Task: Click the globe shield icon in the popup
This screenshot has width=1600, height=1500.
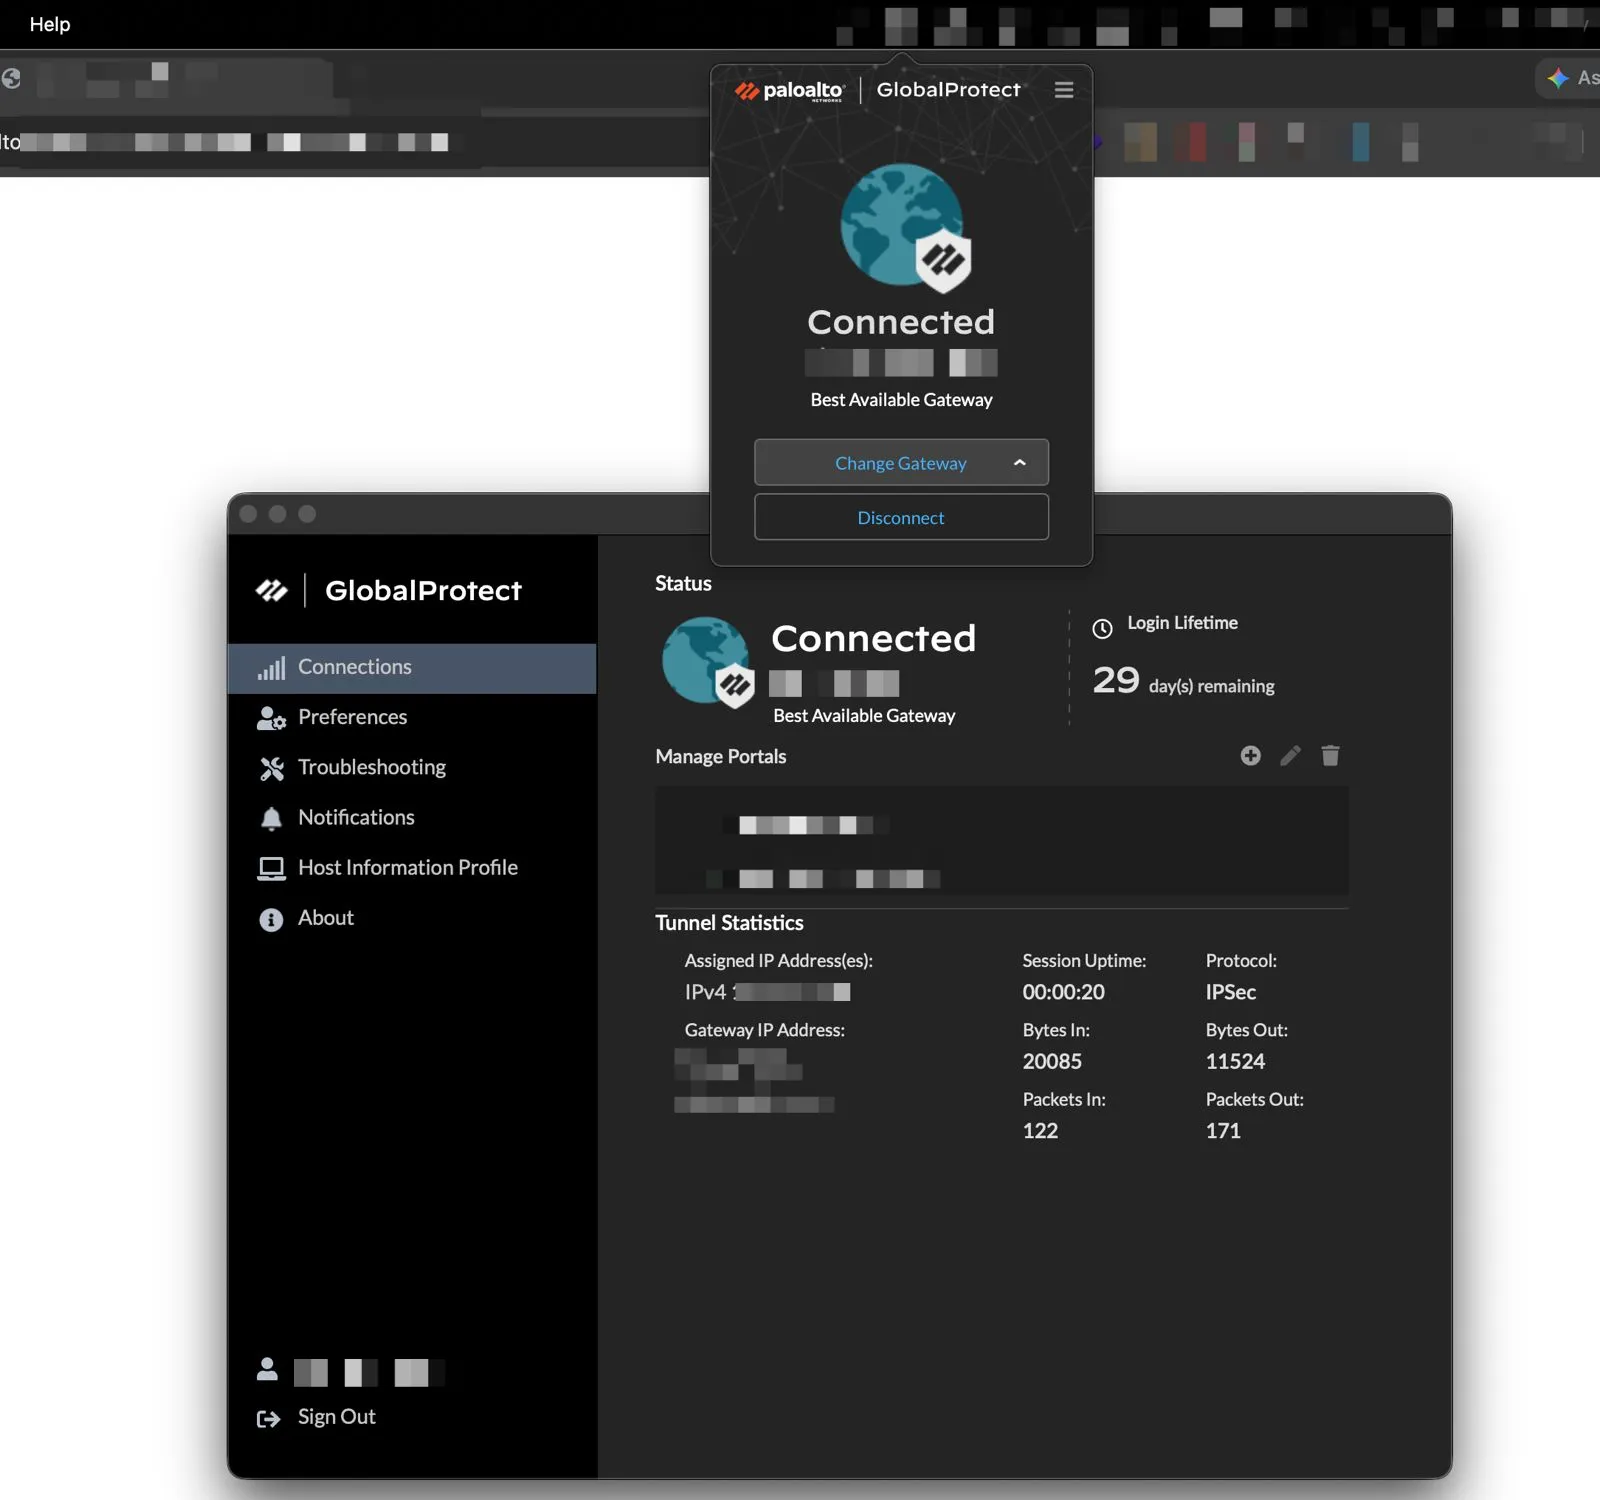Action: 905,228
